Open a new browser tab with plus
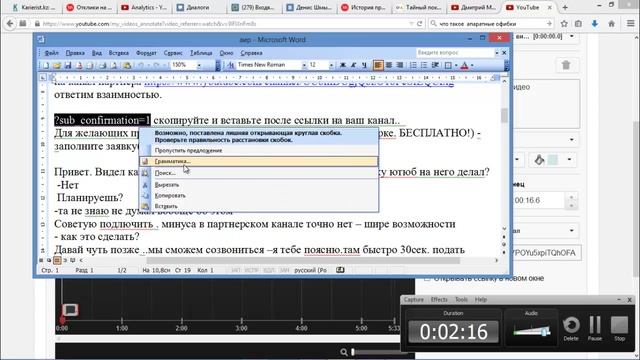640x360 pixels. coord(565,7)
